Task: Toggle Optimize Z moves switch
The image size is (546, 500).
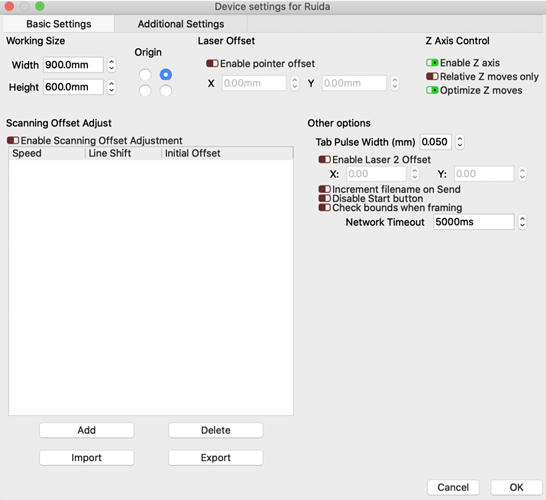Action: pyautogui.click(x=432, y=90)
